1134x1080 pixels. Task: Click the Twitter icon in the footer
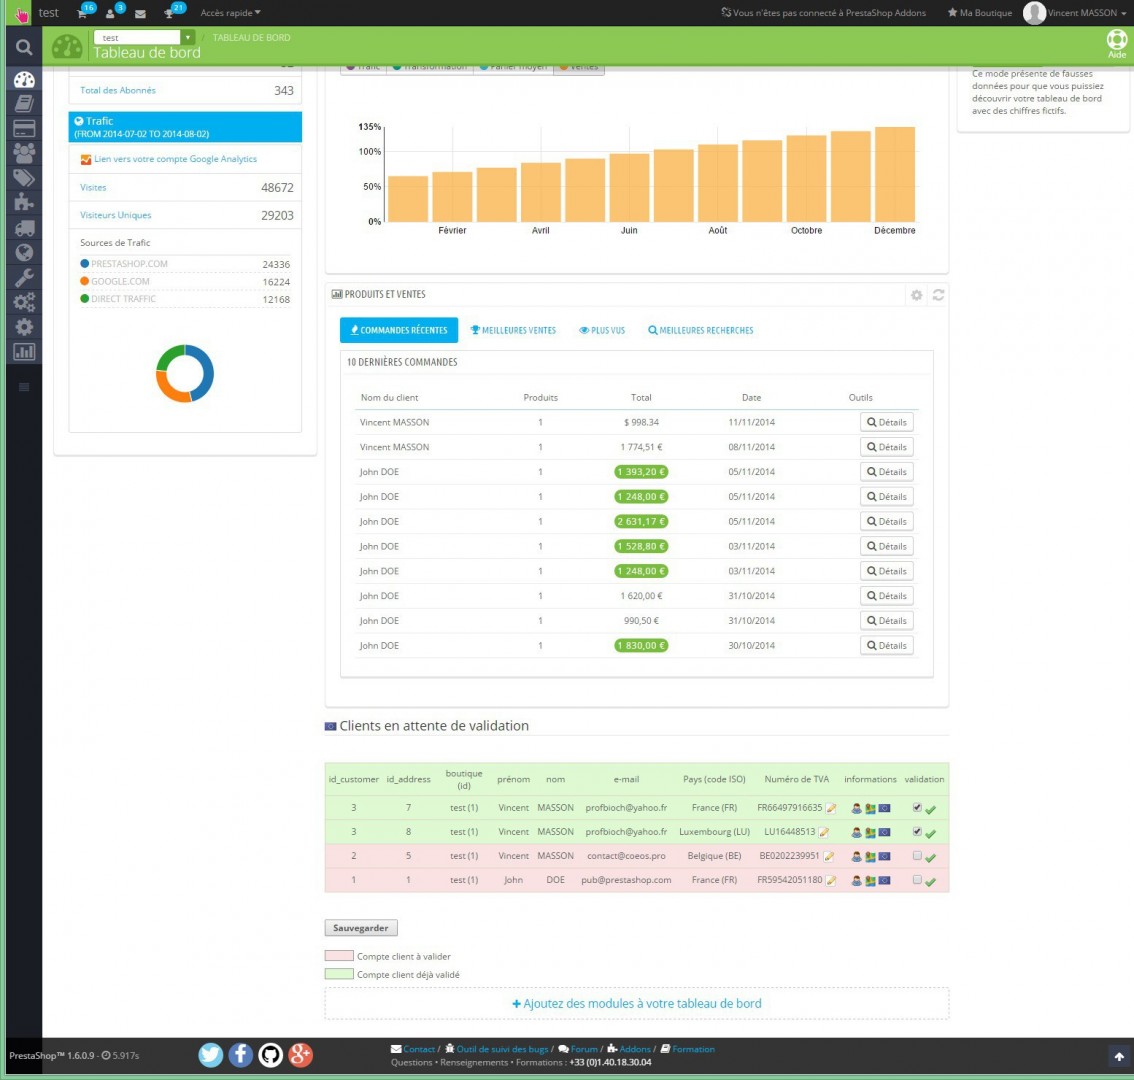210,1054
